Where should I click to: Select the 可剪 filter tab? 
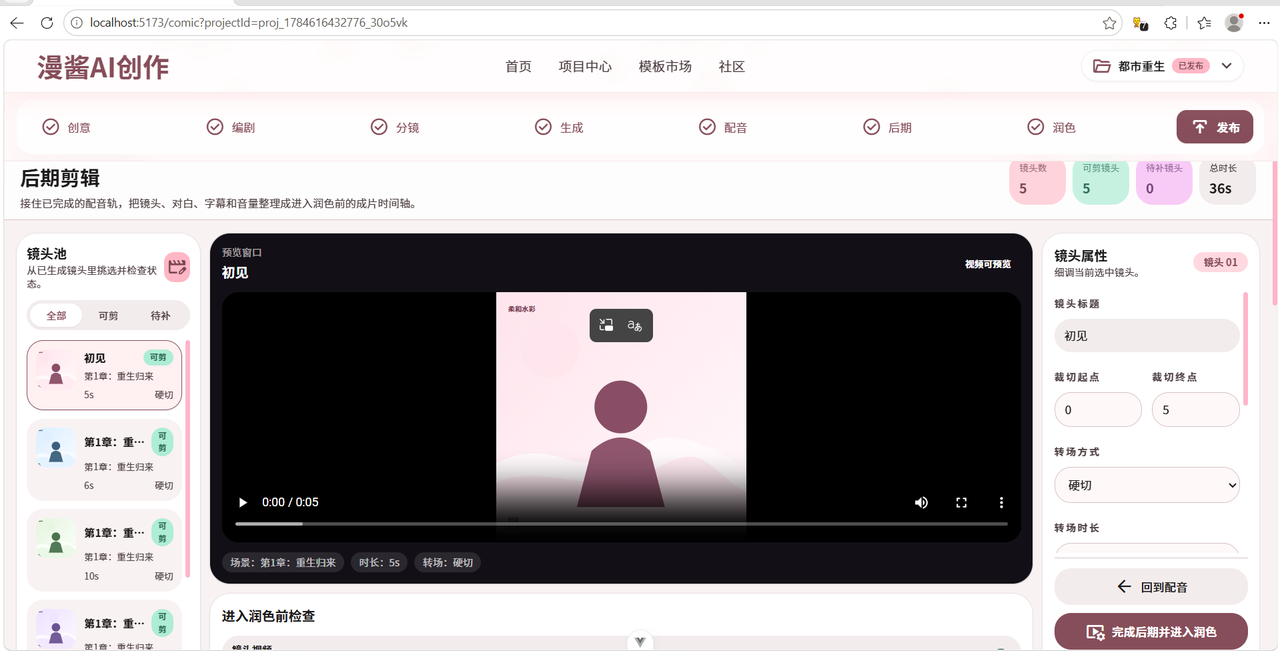coord(108,315)
